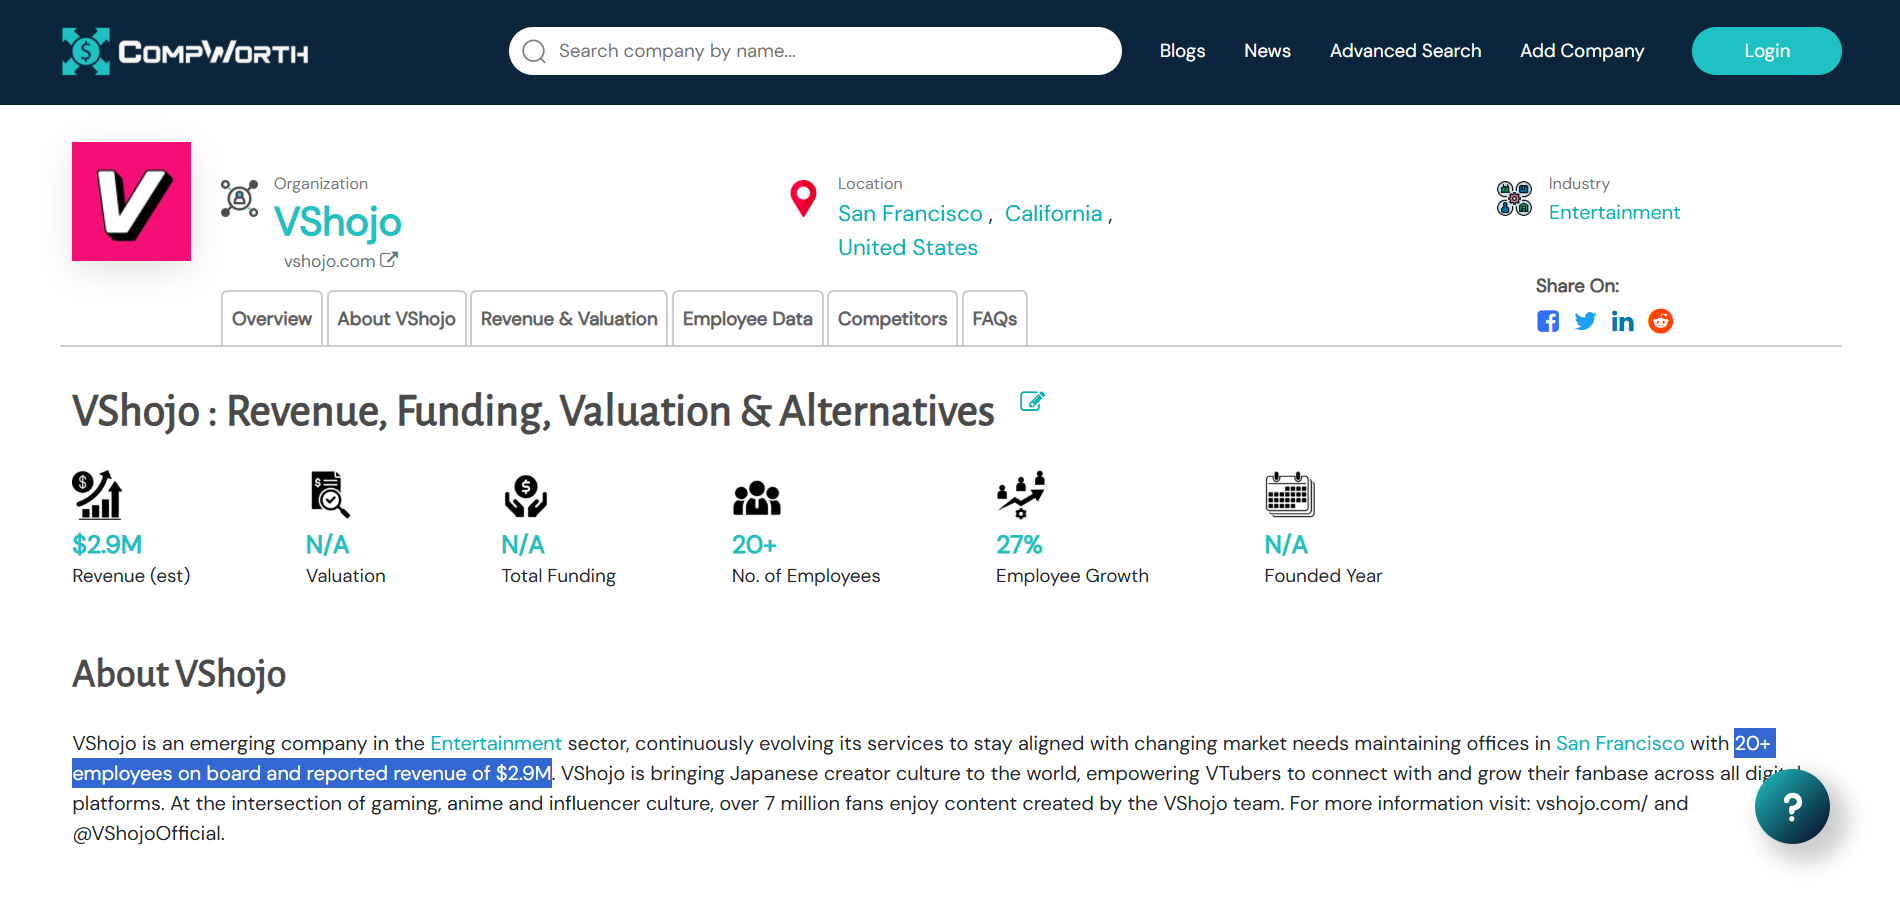Switch to the Overview tab
This screenshot has width=1900, height=906.
[x=272, y=318]
